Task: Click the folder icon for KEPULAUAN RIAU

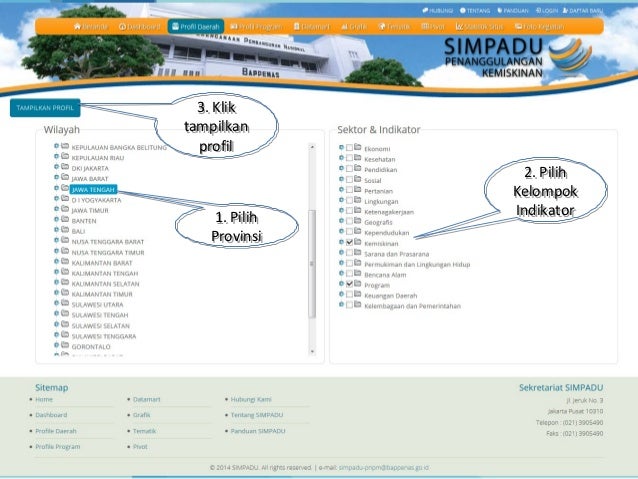Action: coord(65,157)
